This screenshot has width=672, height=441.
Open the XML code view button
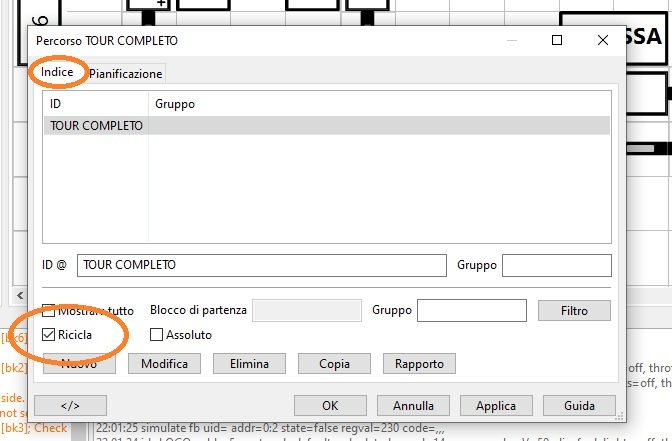70,406
